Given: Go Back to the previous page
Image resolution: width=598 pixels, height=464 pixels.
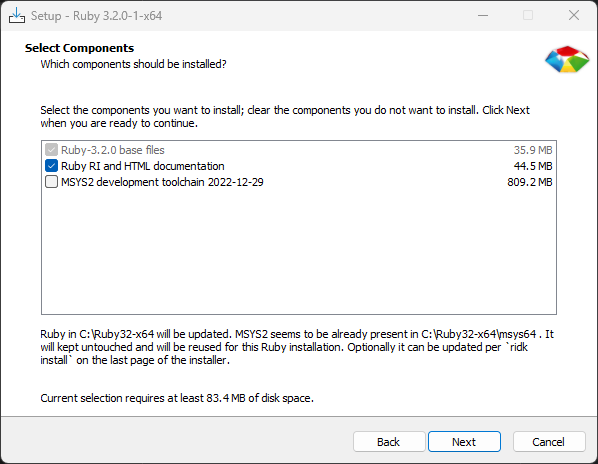Looking at the screenshot, I should [x=389, y=442].
